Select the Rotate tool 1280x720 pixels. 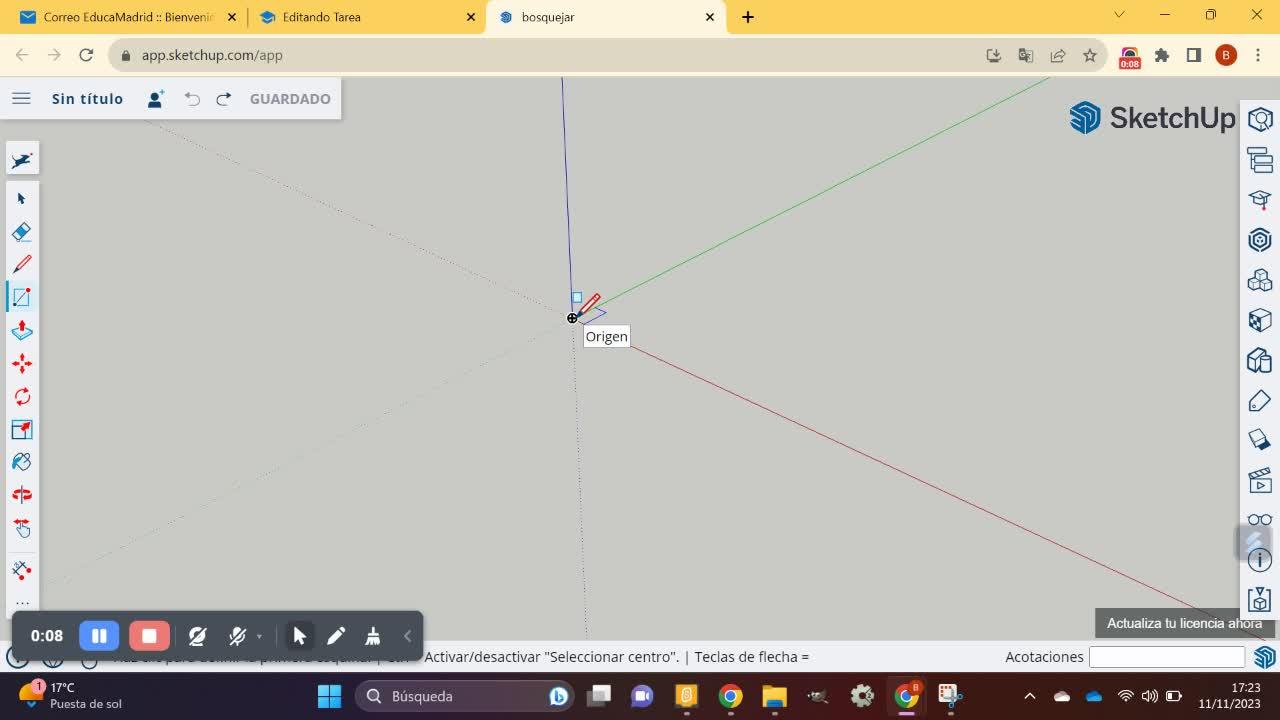22,396
